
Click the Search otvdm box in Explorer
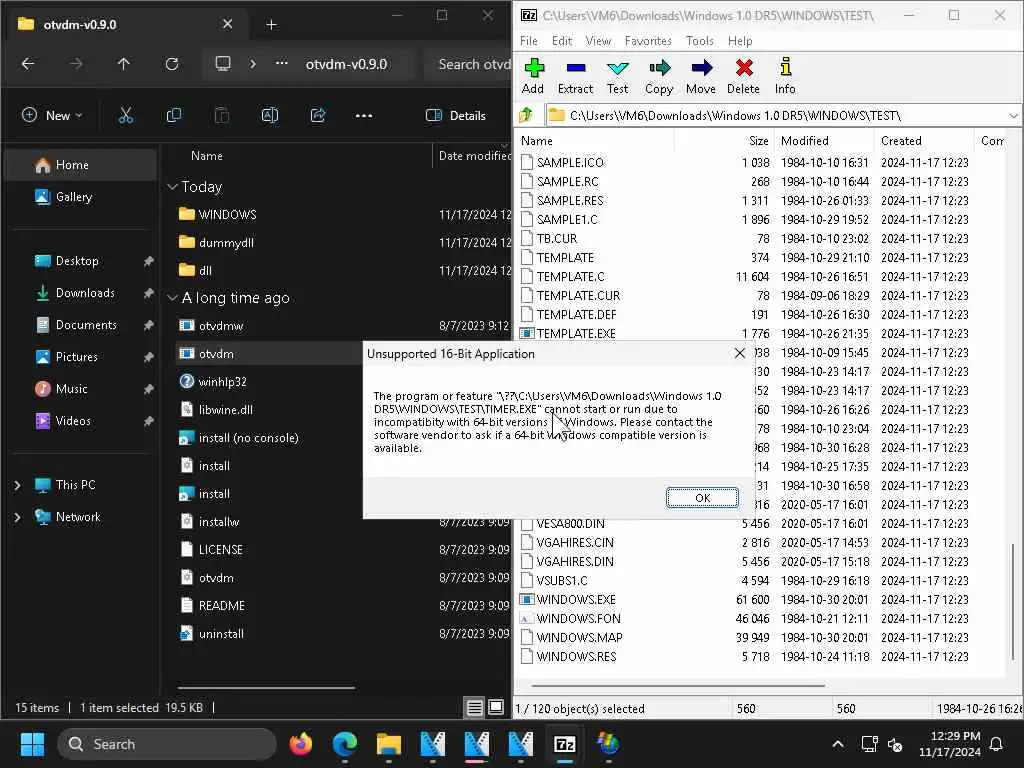(469, 64)
